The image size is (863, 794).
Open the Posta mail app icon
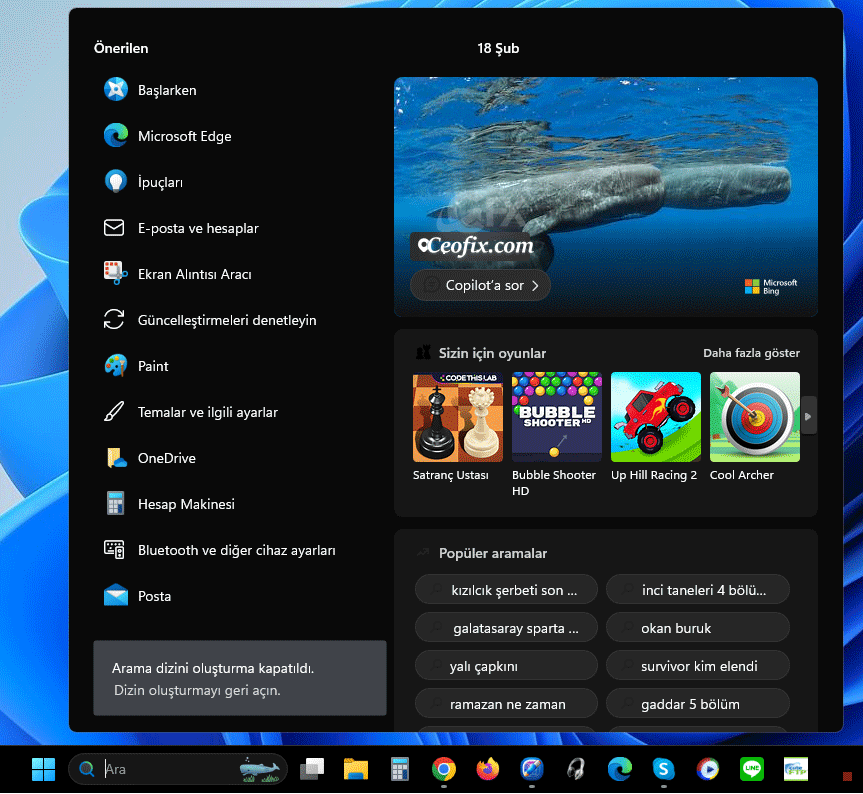click(116, 595)
